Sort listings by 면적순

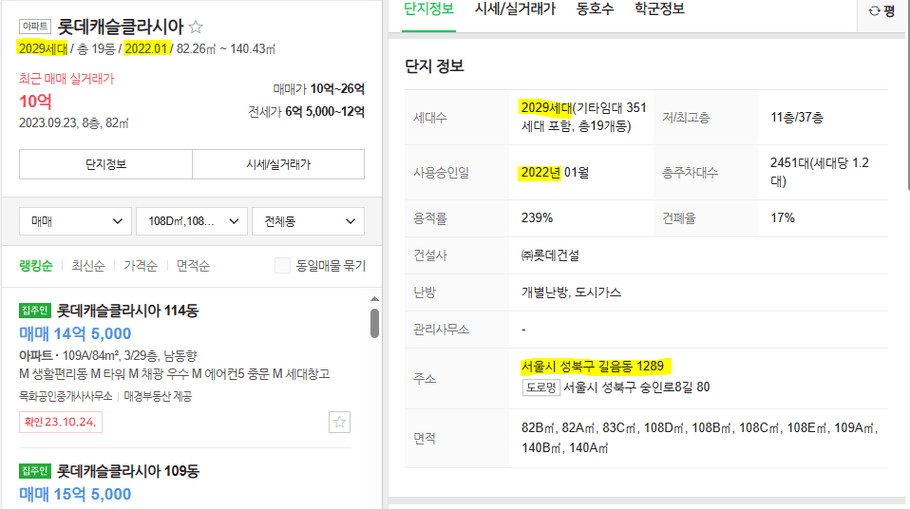pyautogui.click(x=193, y=266)
